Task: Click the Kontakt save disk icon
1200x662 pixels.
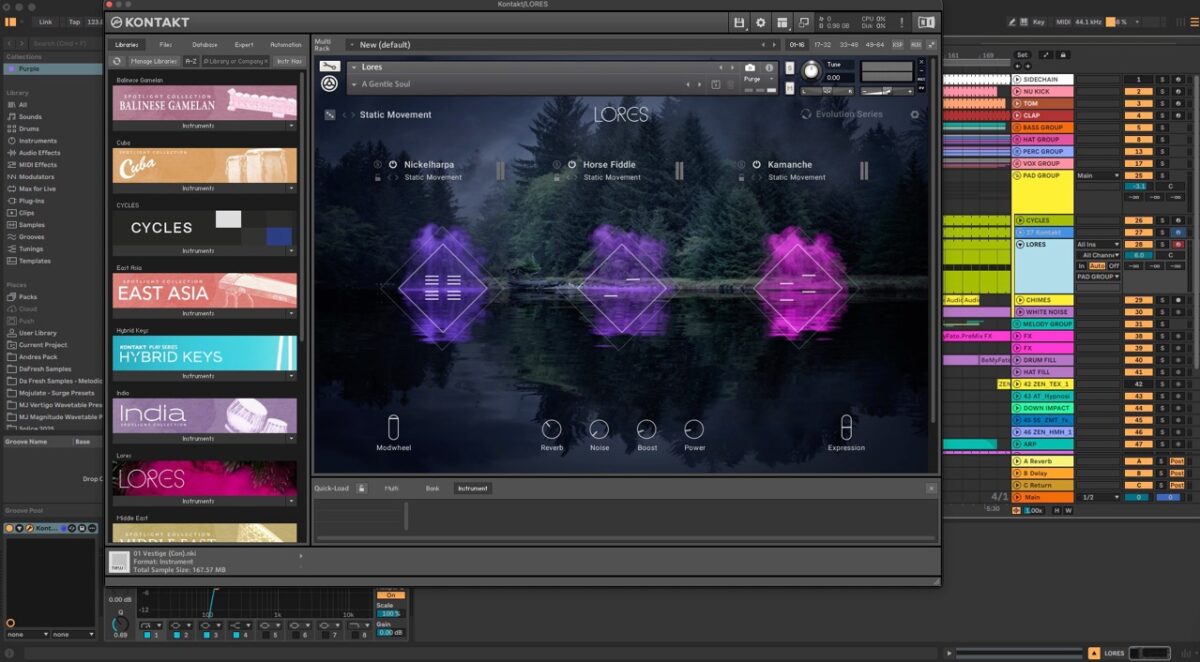Action: coord(739,22)
